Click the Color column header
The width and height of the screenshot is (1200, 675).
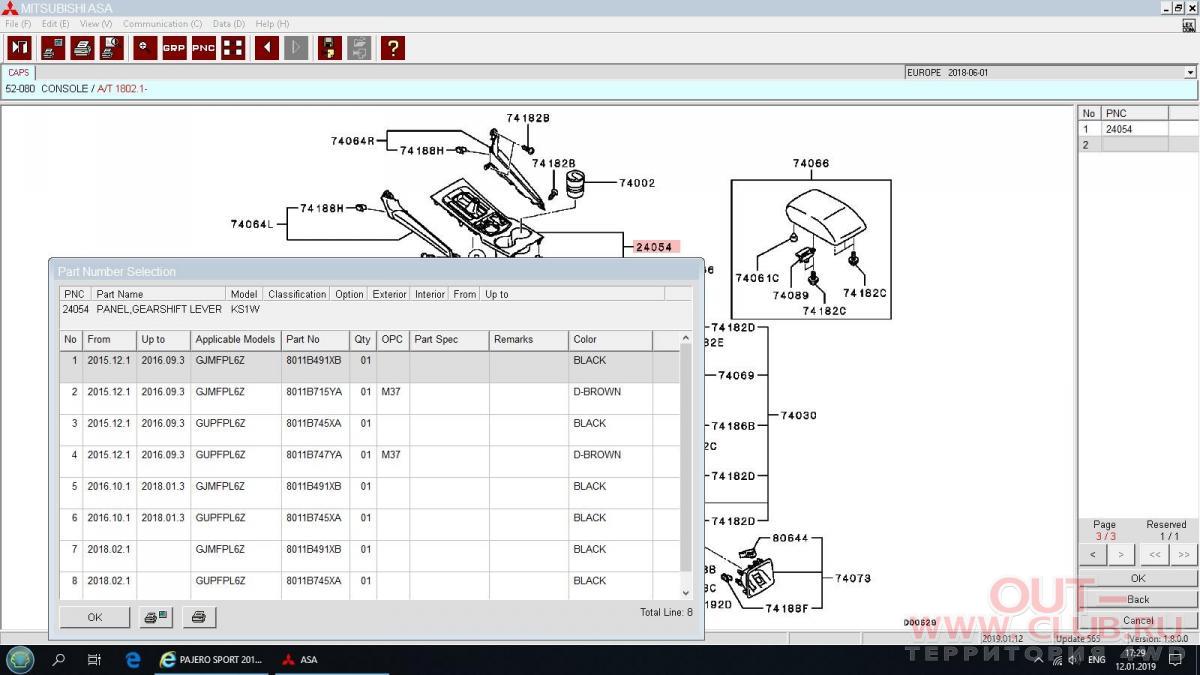[611, 340]
